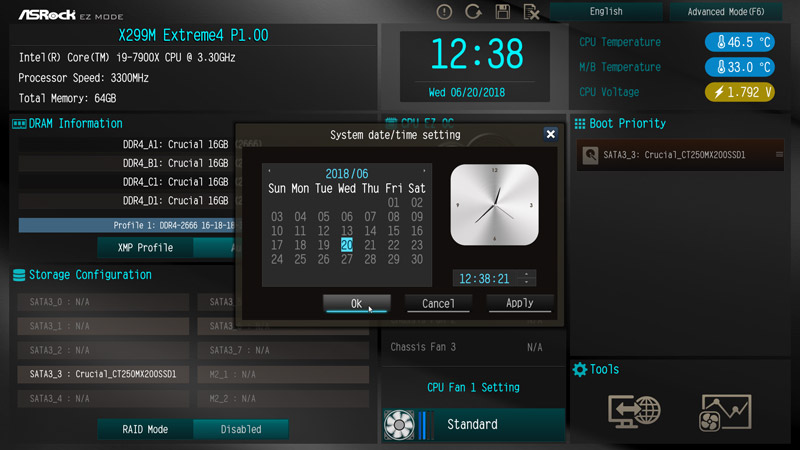The height and width of the screenshot is (450, 800).
Task: Pick day 10 in the calendar
Action: click(x=277, y=231)
